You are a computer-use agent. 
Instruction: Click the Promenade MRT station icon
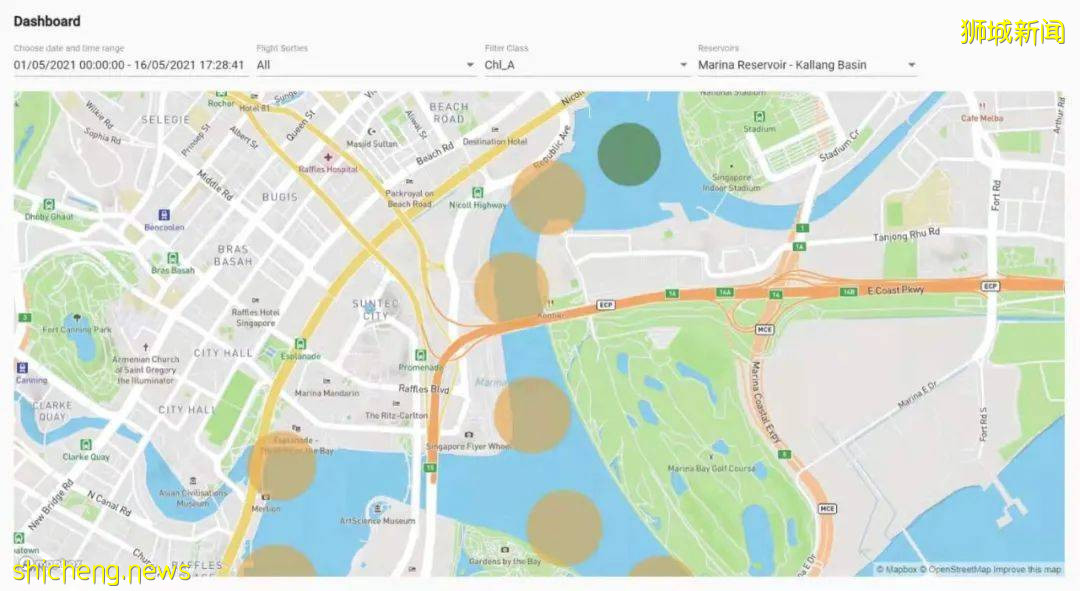coord(420,355)
